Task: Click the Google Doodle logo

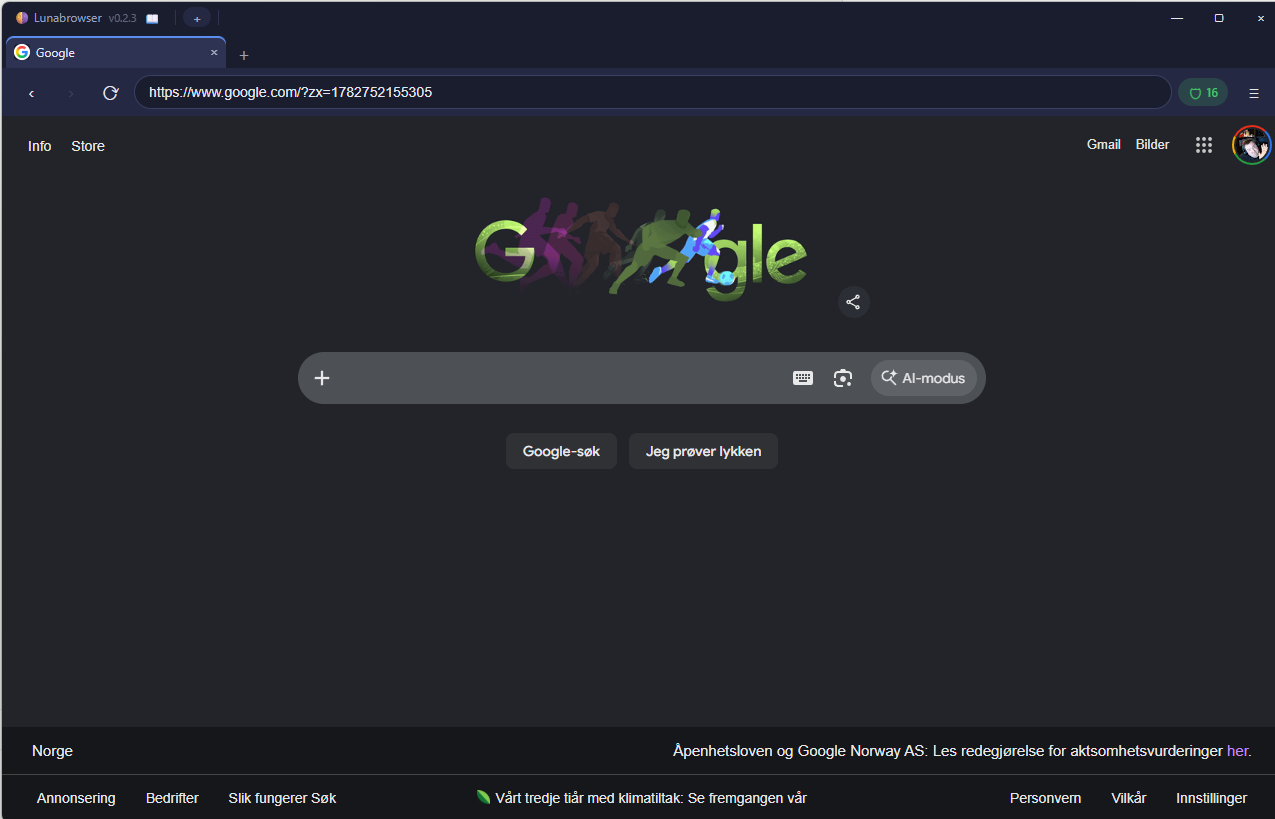Action: coord(640,248)
